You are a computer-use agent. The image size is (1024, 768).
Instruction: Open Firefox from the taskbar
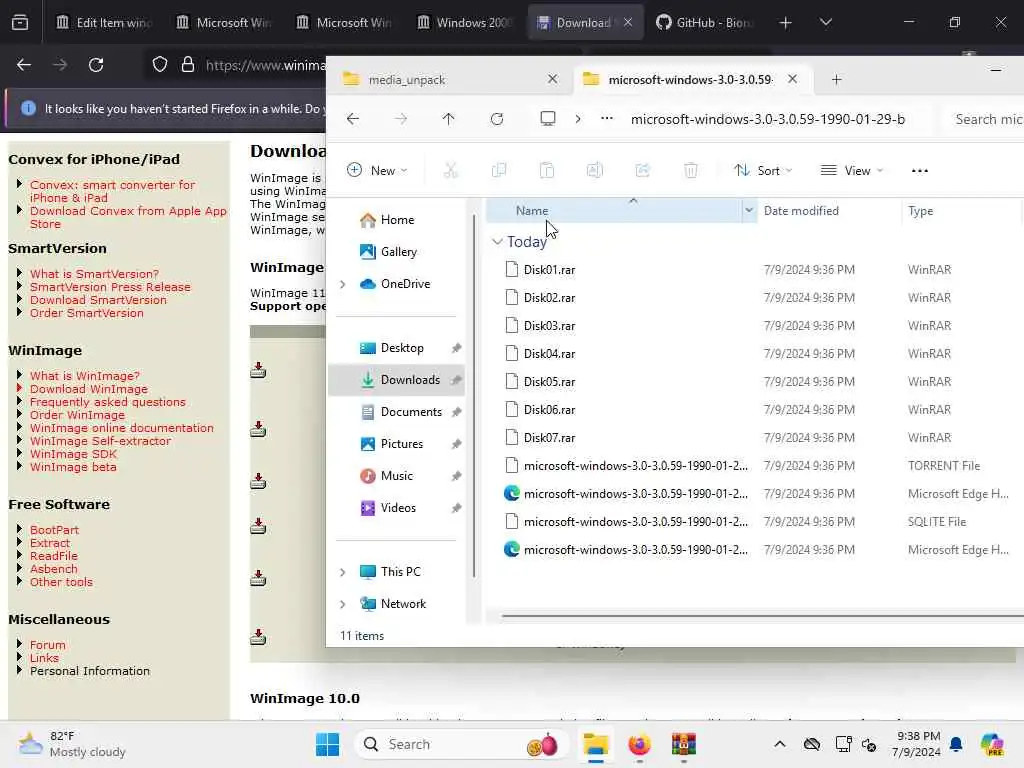639,744
